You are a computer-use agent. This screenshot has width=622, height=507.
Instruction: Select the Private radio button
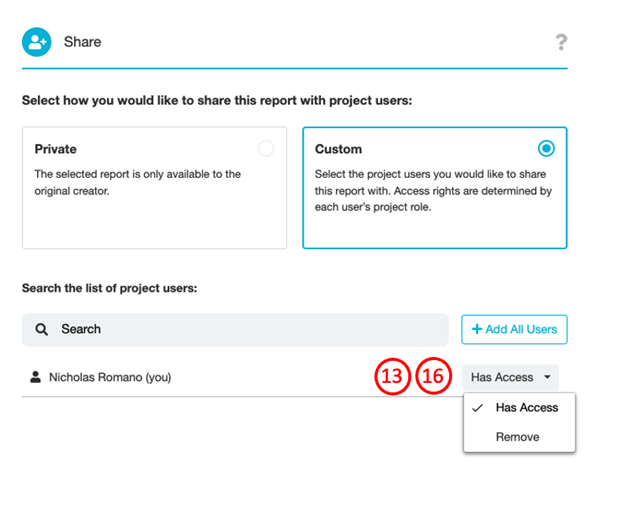point(265,149)
